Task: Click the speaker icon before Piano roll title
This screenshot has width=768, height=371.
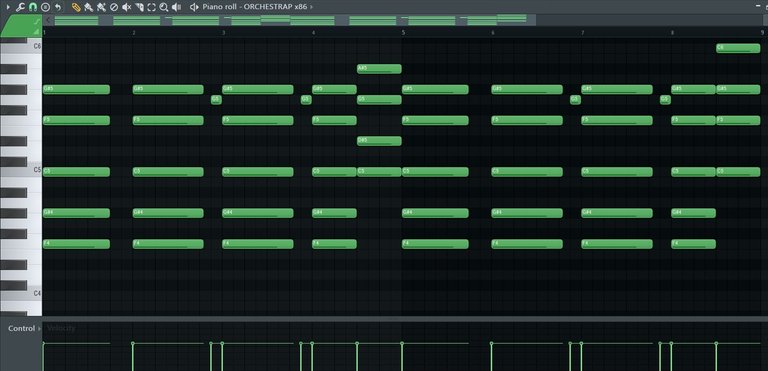Action: click(x=194, y=7)
